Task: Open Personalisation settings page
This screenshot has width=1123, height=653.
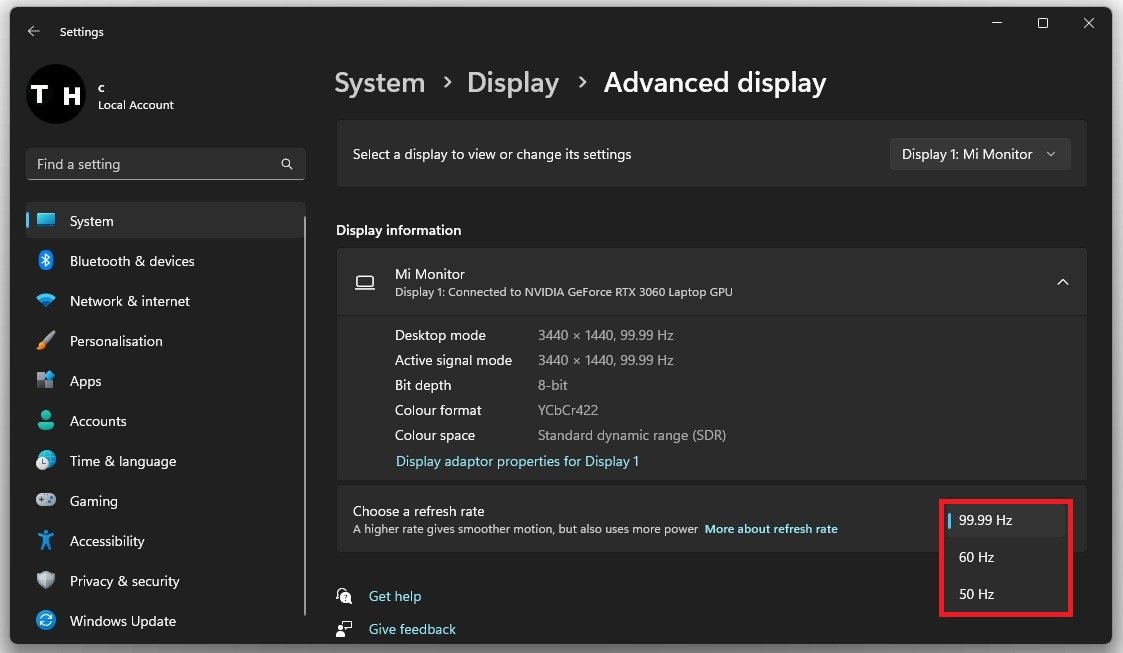Action: click(x=116, y=342)
